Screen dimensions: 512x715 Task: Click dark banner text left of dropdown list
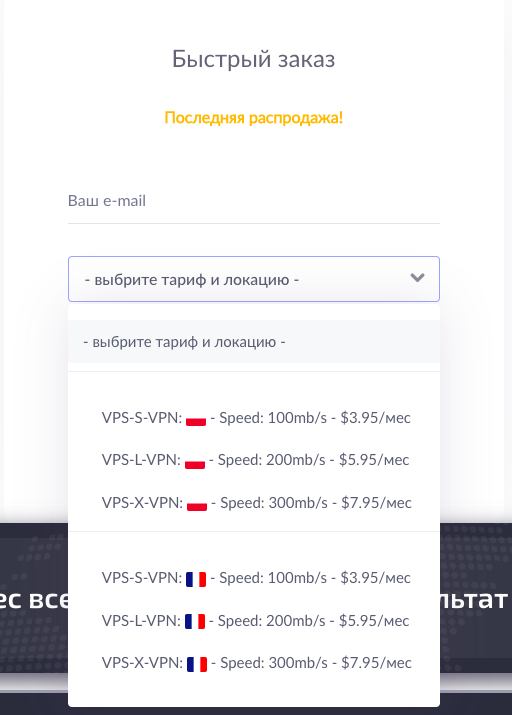click(x=34, y=599)
